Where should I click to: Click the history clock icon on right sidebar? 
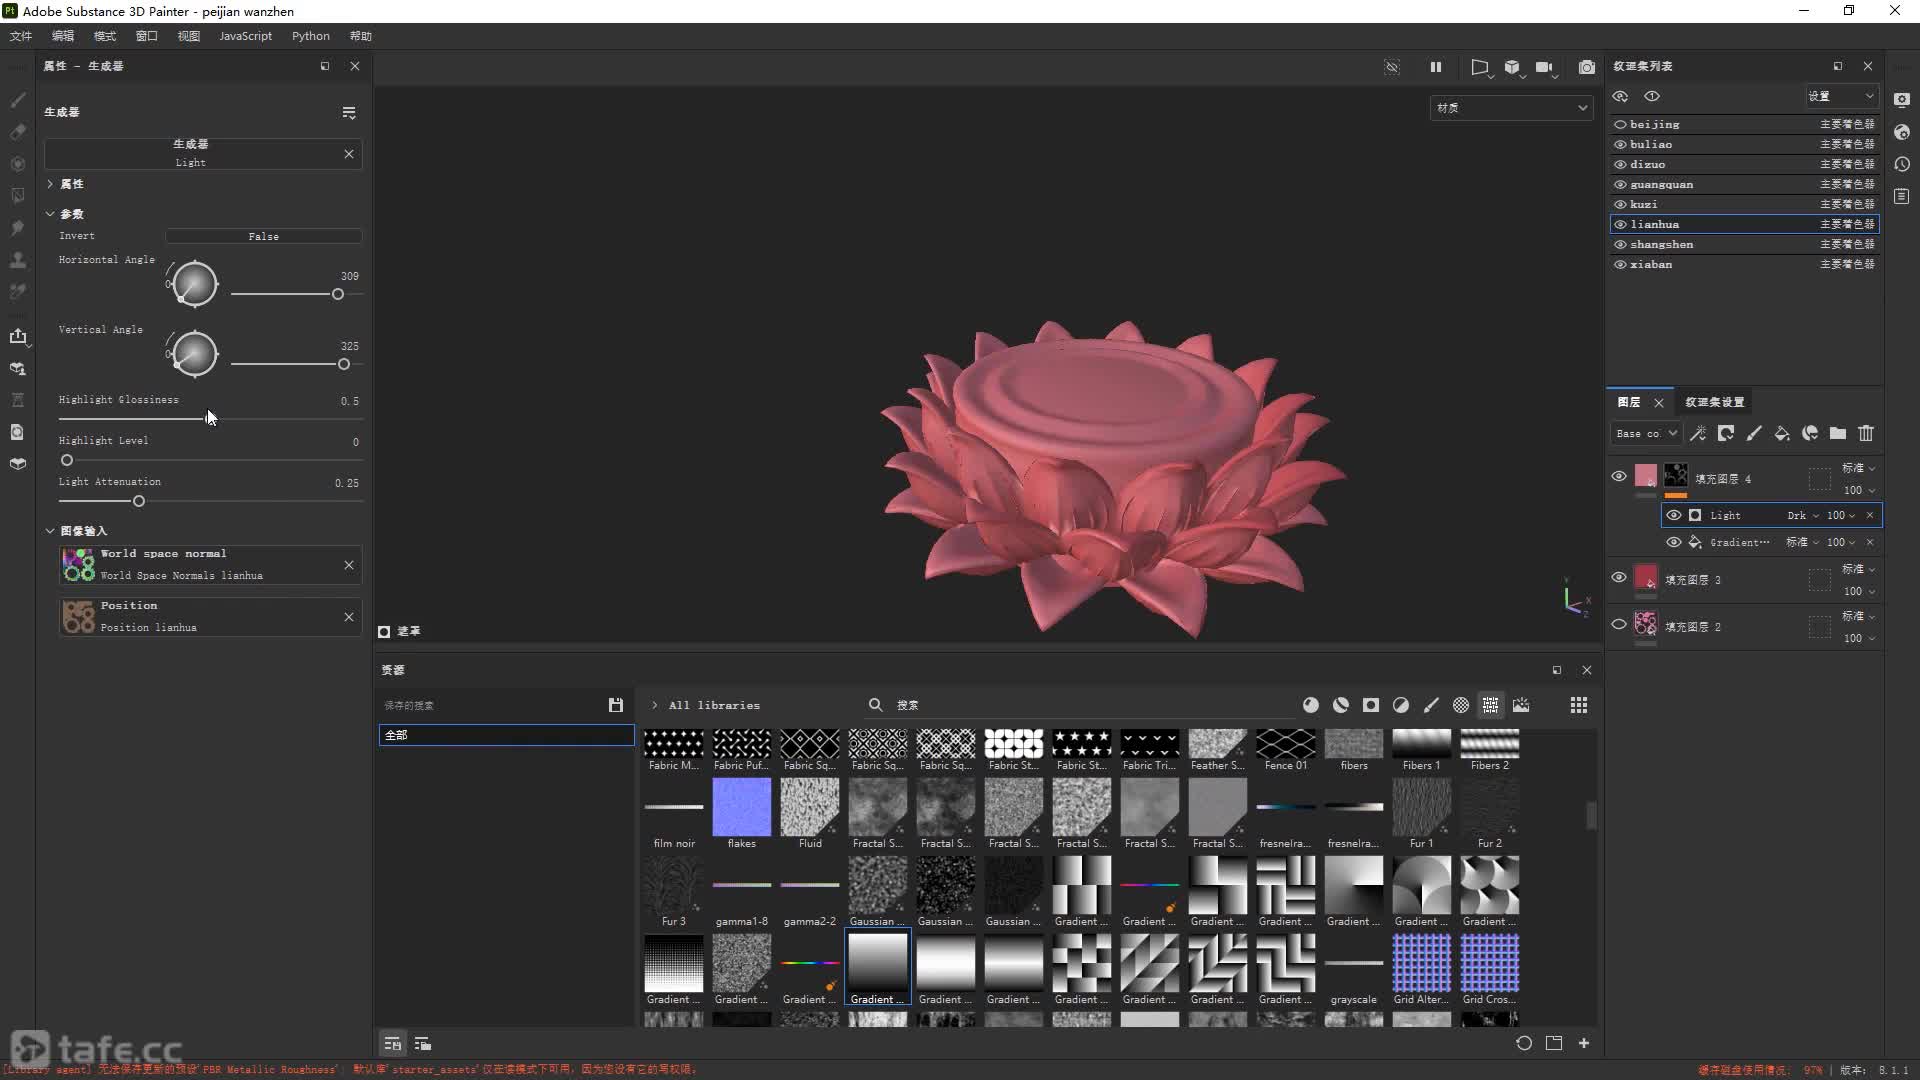(1902, 164)
